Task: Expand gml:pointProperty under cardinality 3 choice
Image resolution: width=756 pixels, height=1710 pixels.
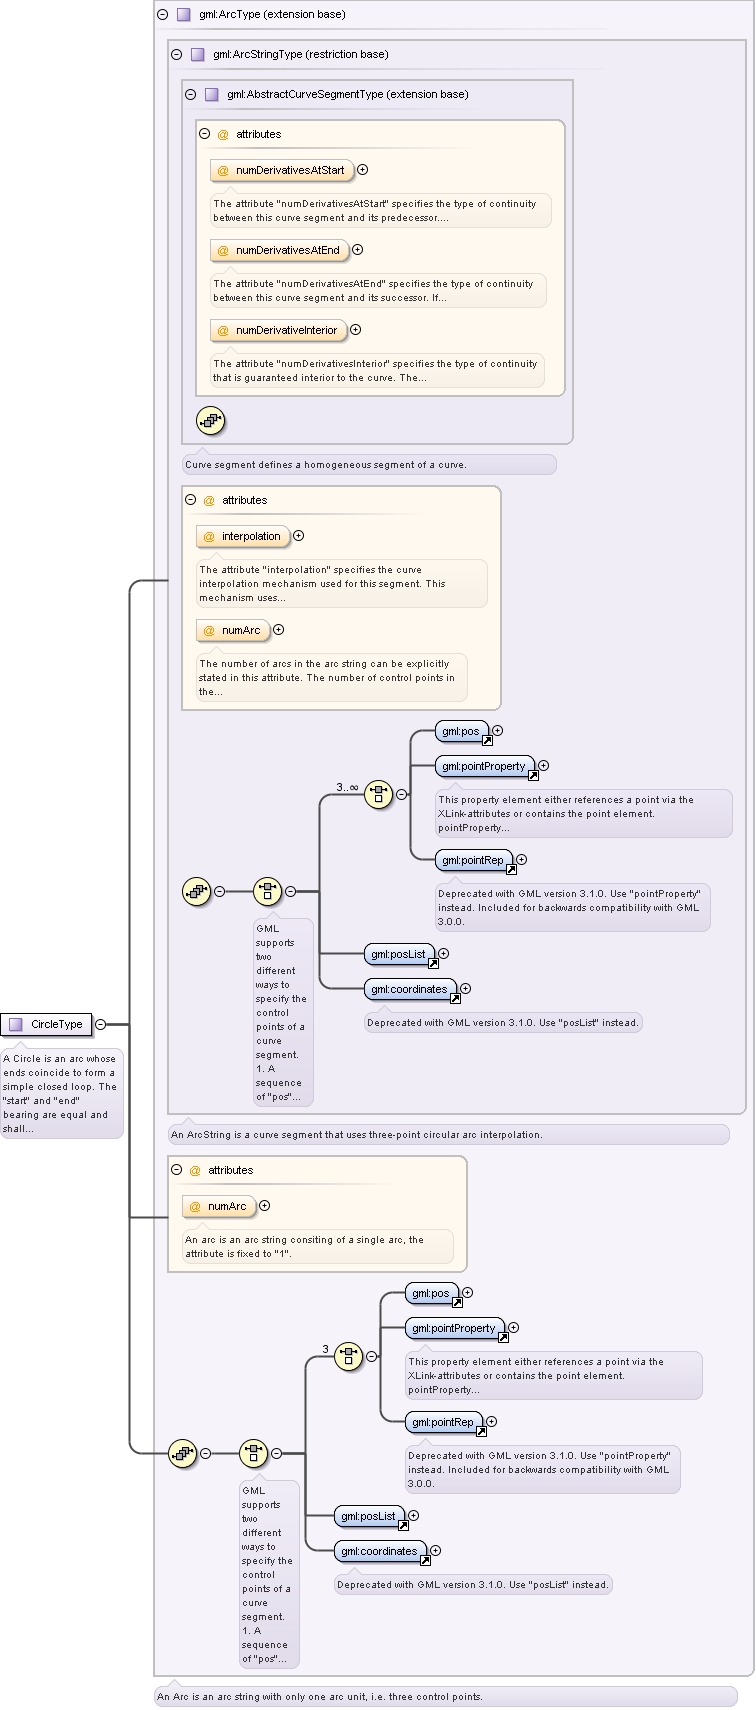Action: [513, 1328]
